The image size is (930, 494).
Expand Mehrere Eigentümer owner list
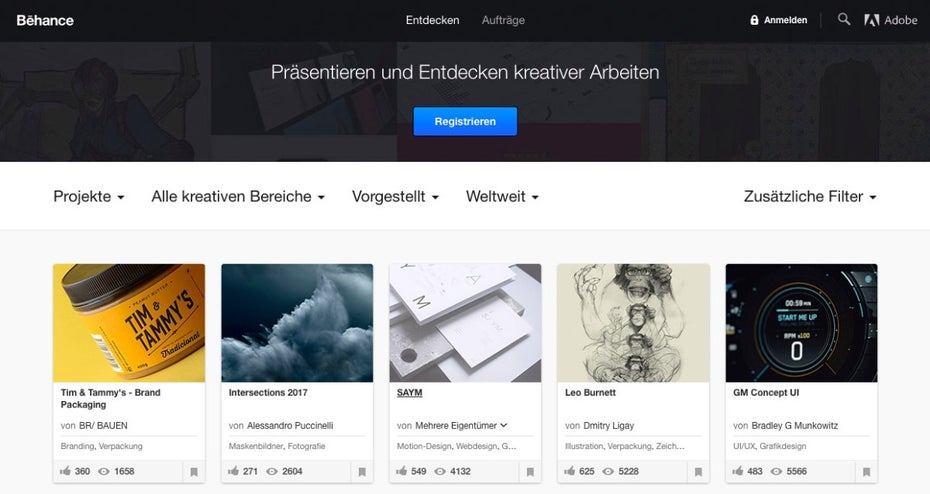(x=461, y=425)
